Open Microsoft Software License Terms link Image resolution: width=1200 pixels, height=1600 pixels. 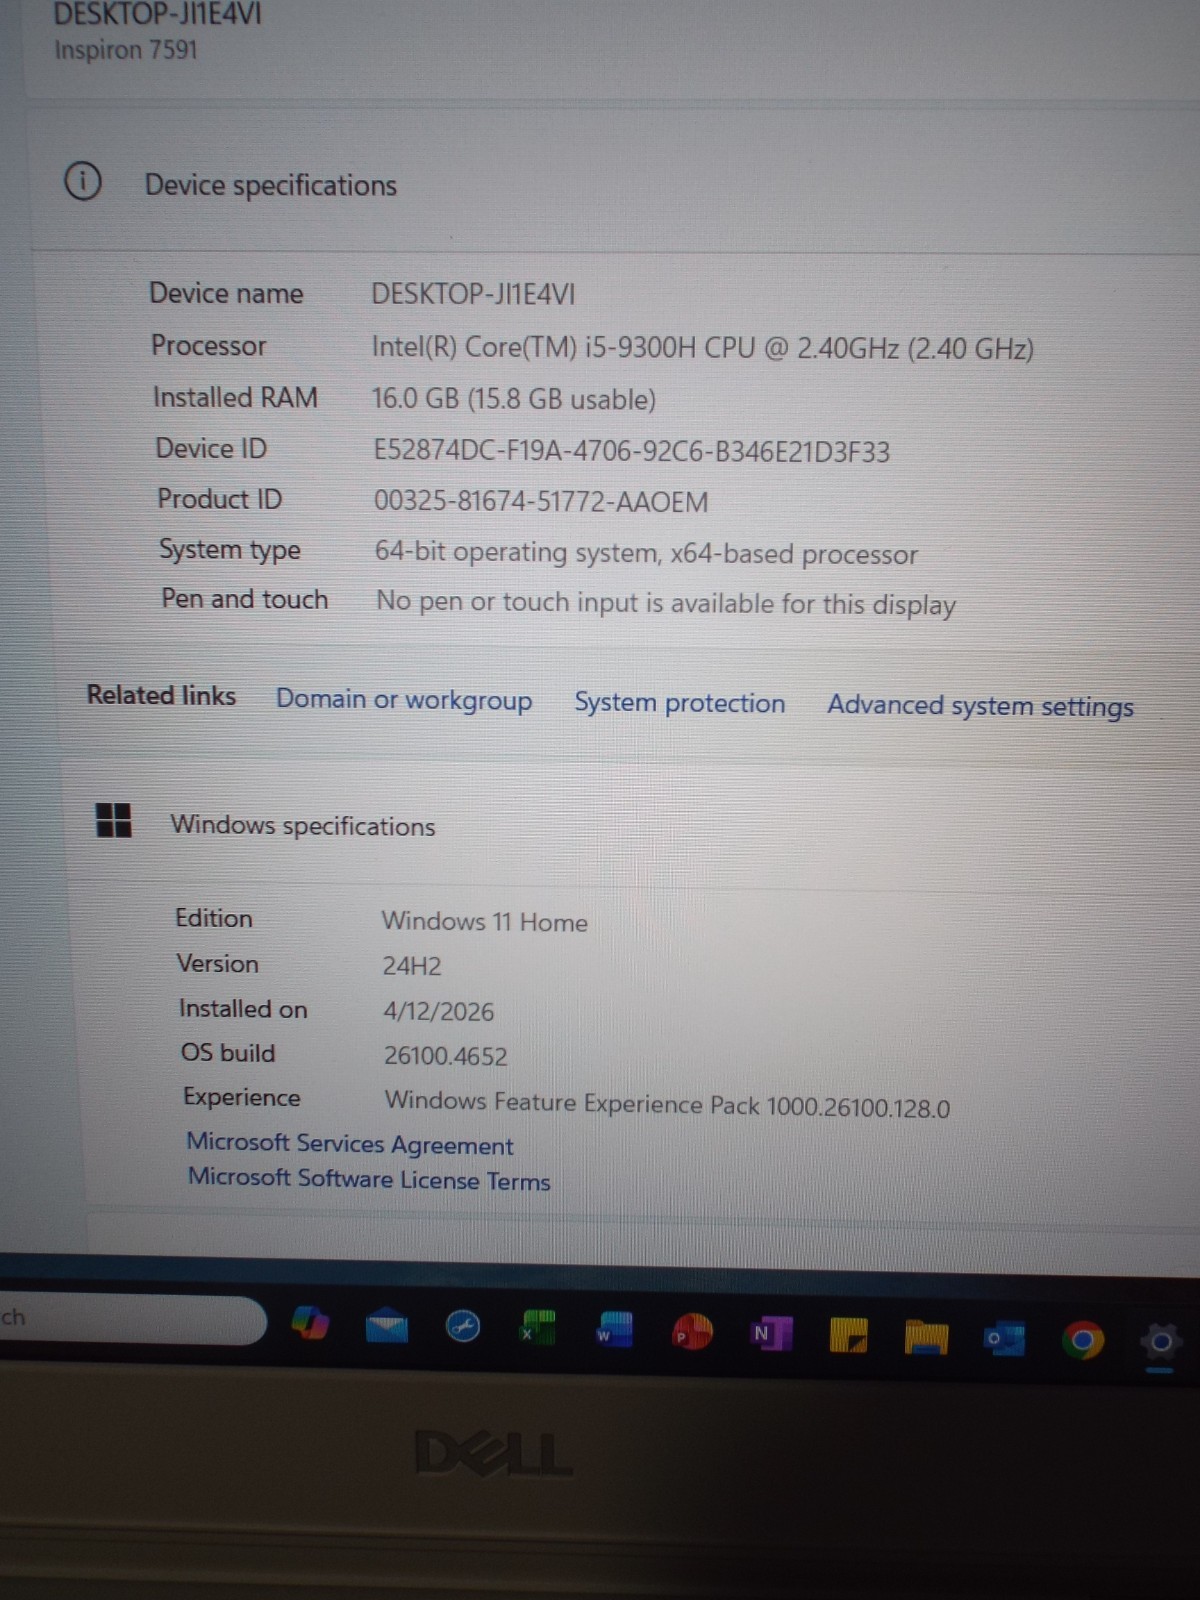(369, 1179)
